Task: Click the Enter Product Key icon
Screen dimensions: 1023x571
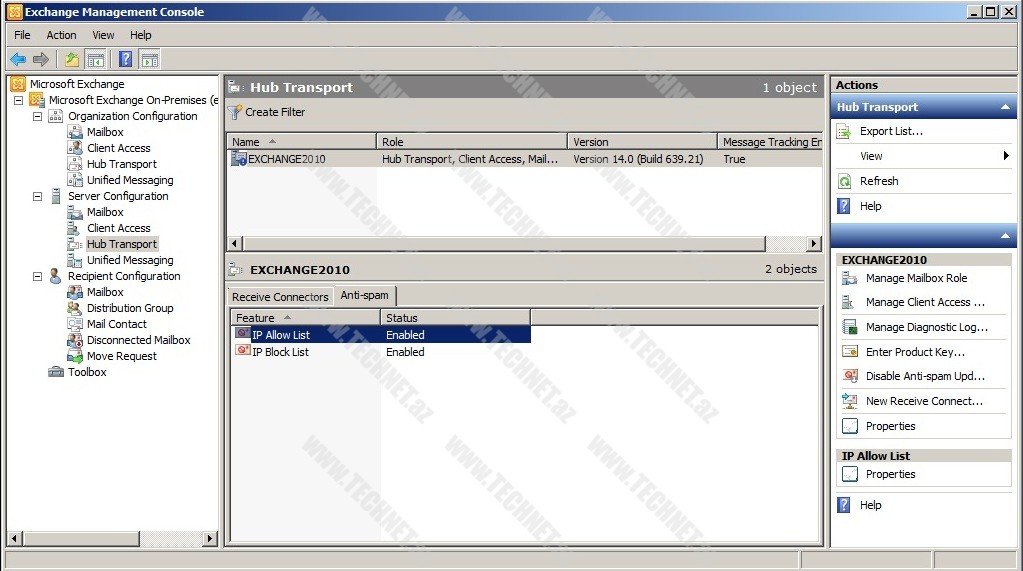Action: click(x=850, y=352)
